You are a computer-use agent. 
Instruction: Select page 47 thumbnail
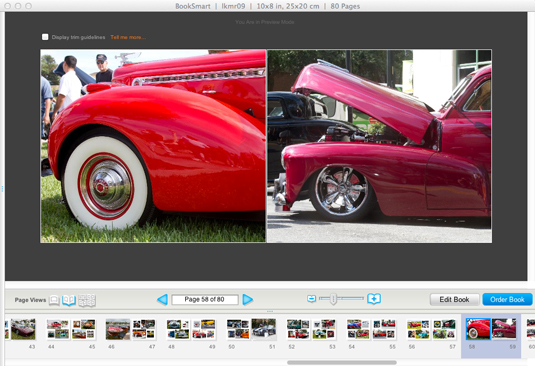click(x=144, y=329)
